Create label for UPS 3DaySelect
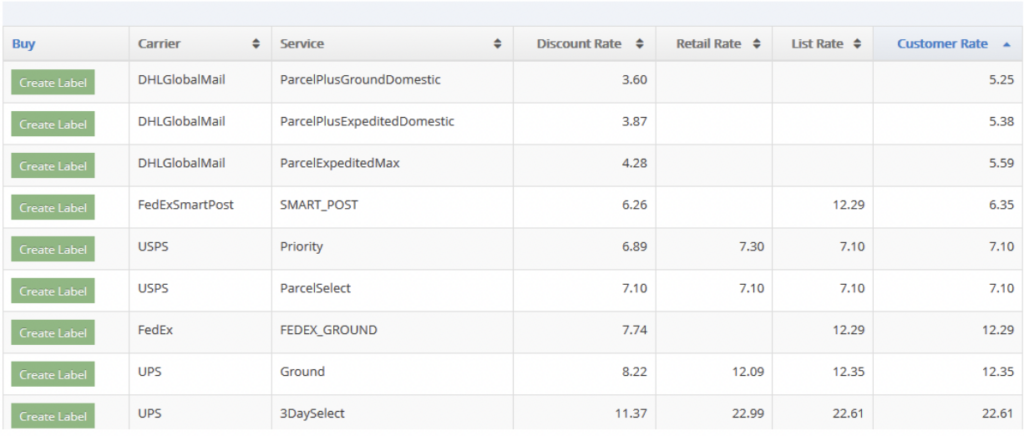Screen dimensions: 1024x436 [x=53, y=416]
